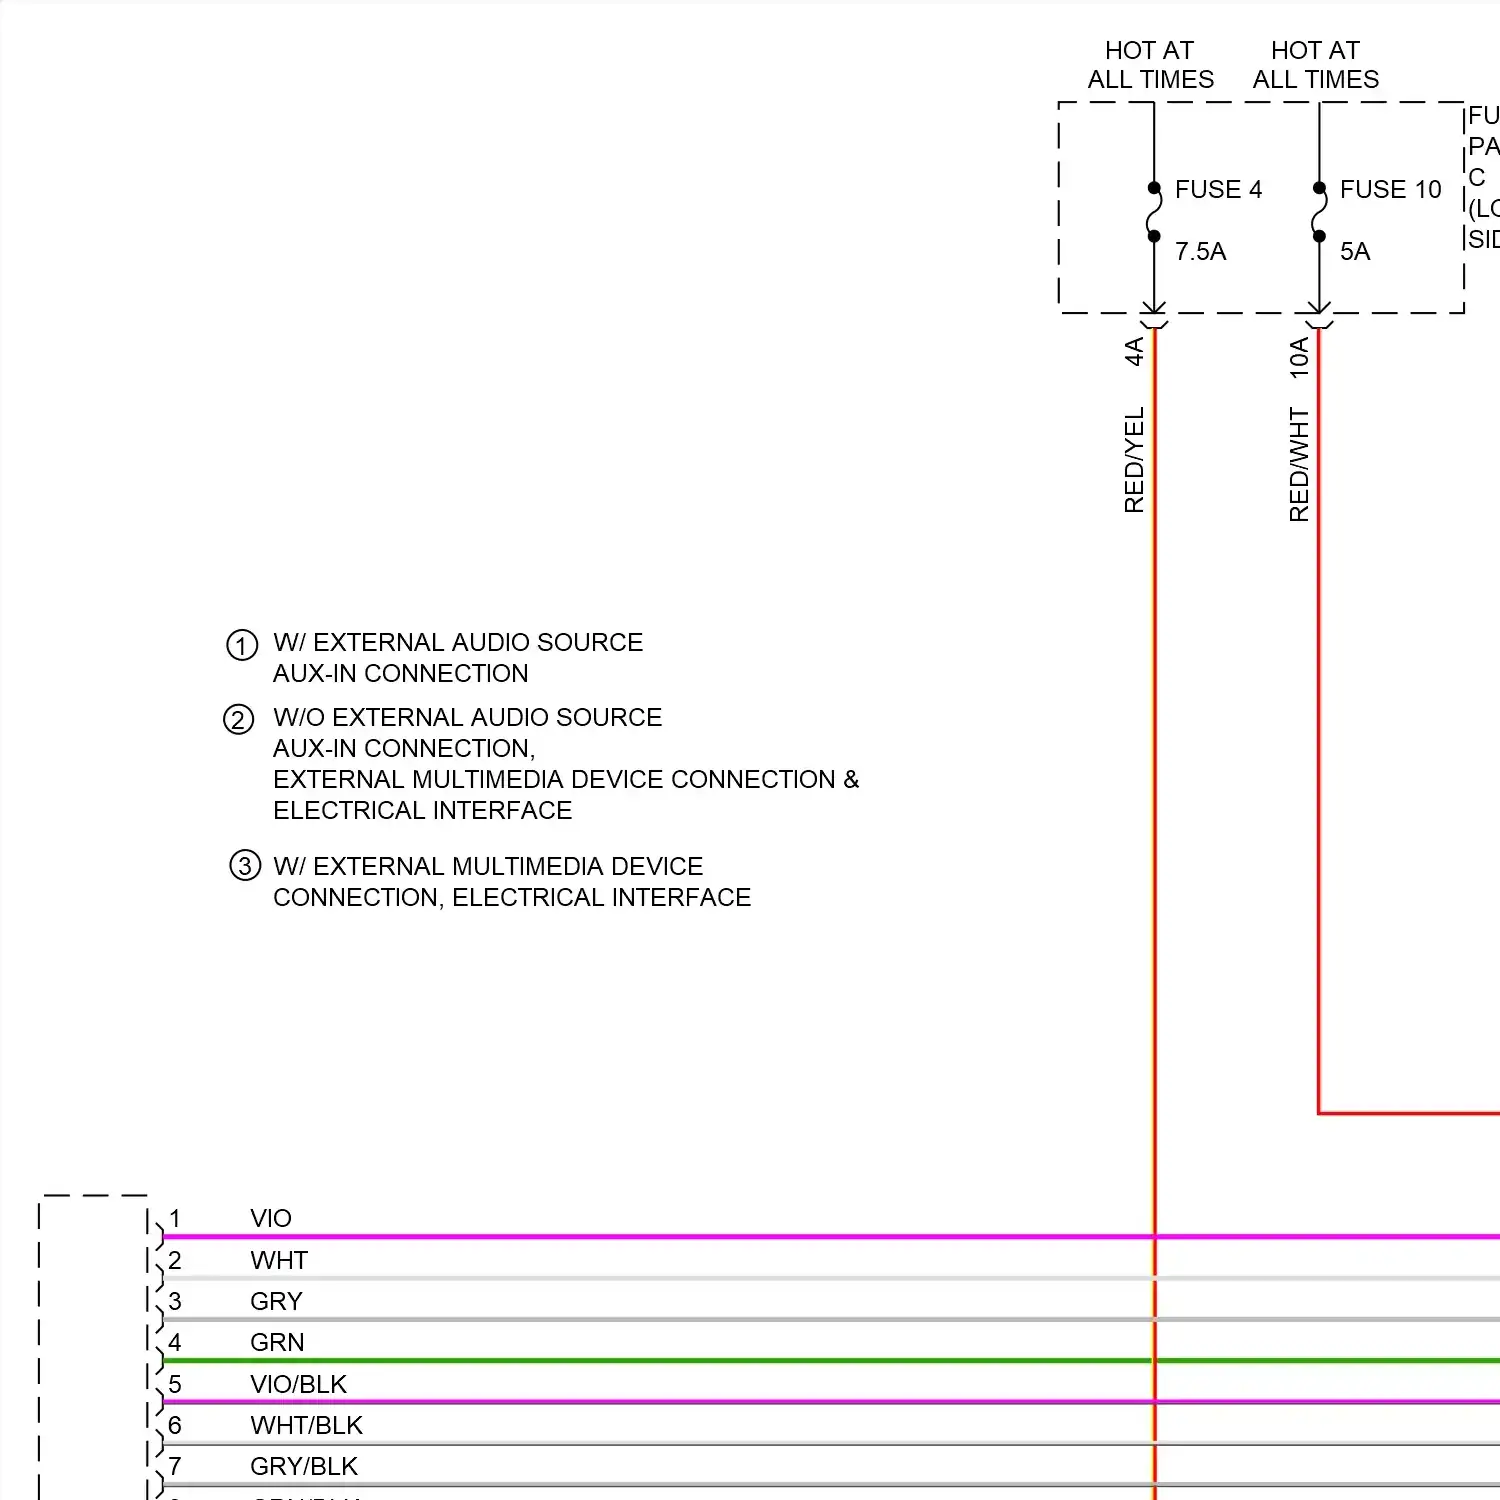This screenshot has width=1500, height=1500.
Task: Click the W/ EXTERNAL AUDIO SOURCE note text
Action: pos(458,642)
